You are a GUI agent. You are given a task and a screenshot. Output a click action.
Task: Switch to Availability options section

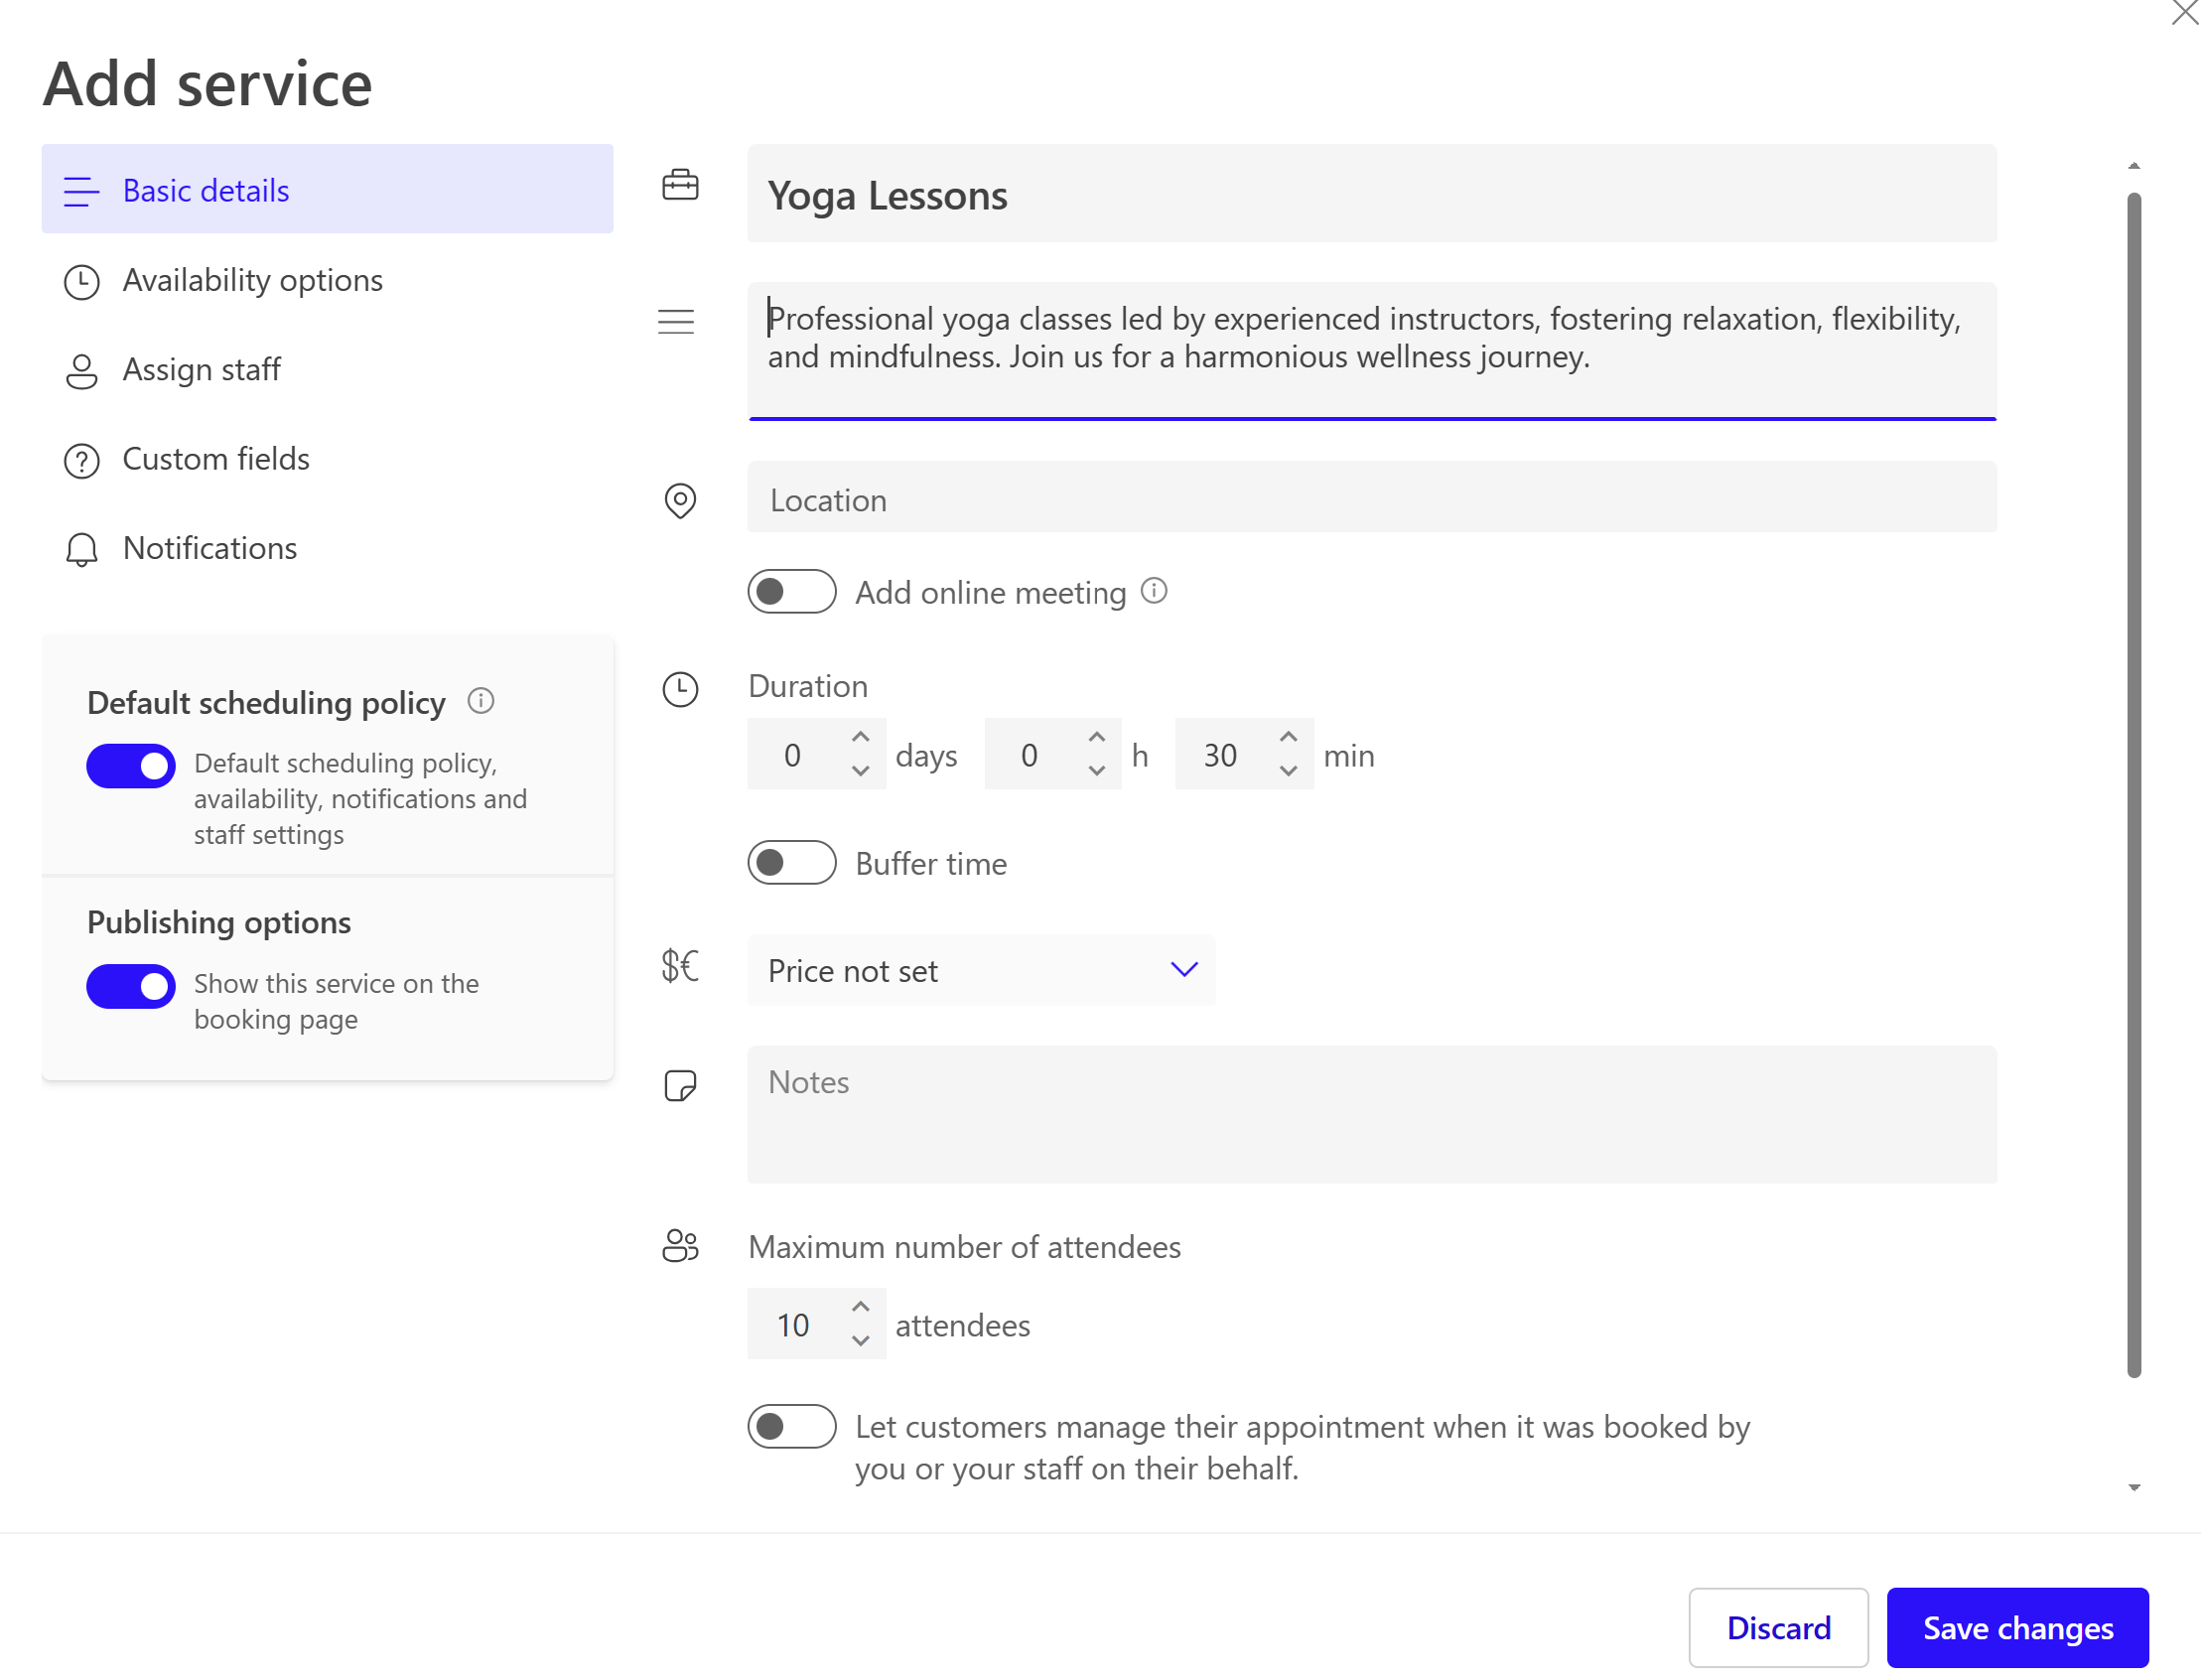tap(253, 281)
